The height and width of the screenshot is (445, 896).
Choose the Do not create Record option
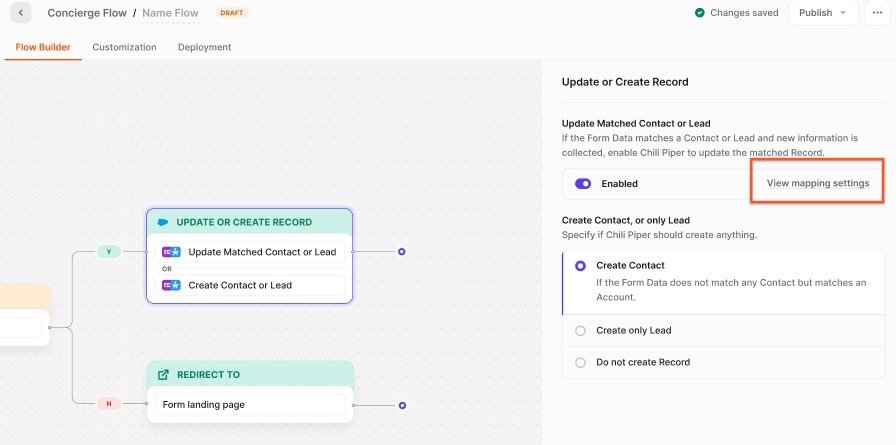pos(580,362)
